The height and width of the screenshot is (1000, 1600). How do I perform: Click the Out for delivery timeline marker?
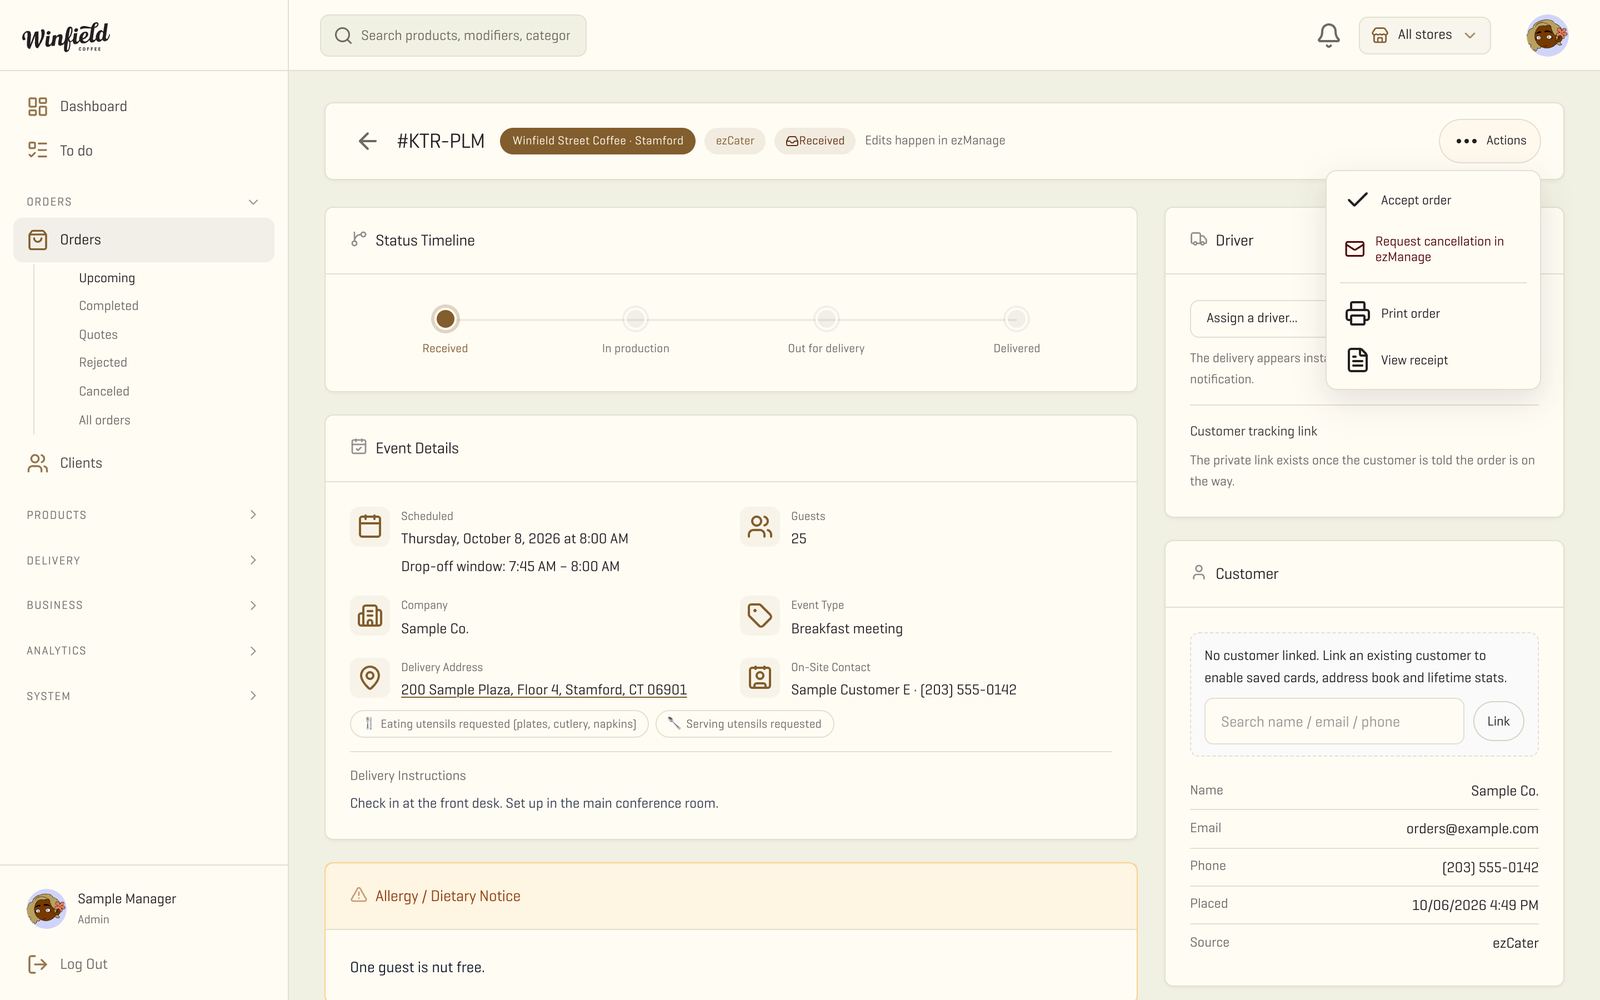tap(826, 319)
